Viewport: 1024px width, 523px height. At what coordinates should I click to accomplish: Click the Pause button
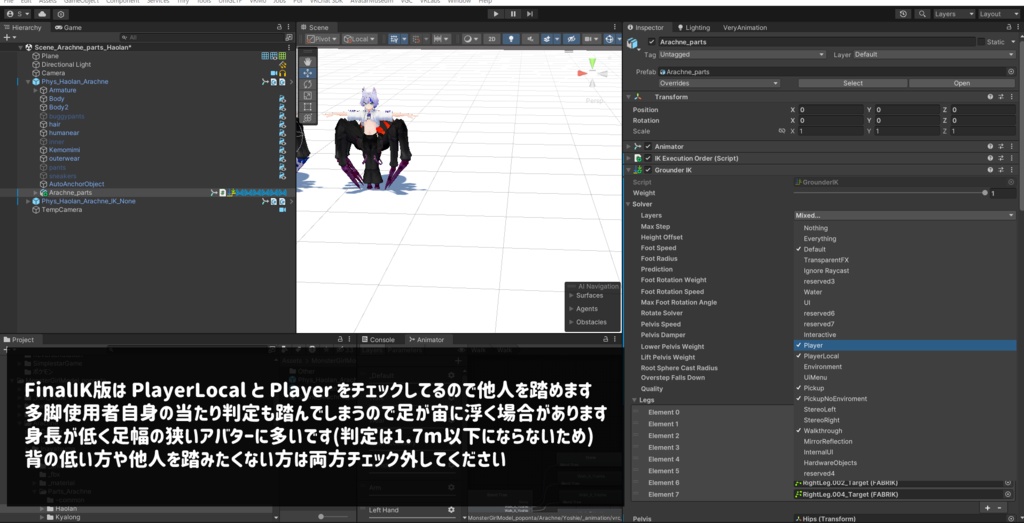click(513, 14)
